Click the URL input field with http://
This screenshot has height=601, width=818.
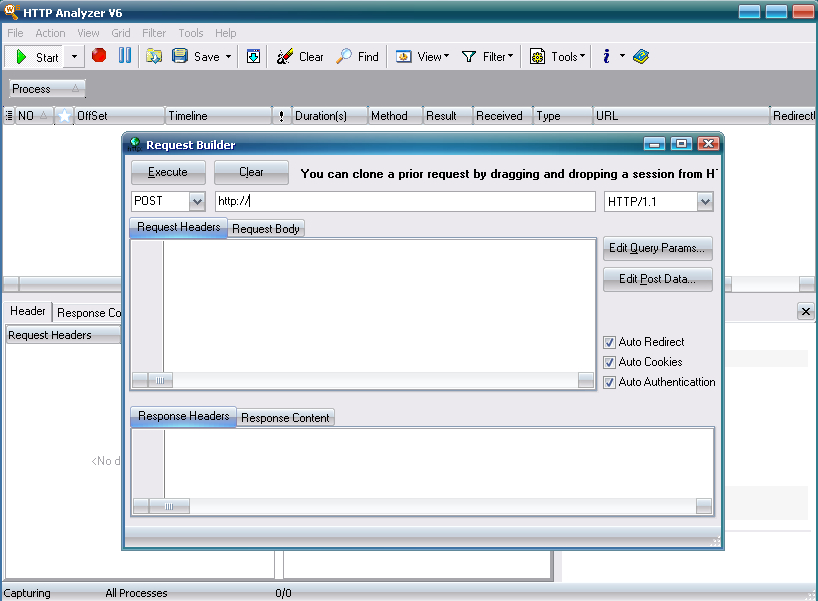click(405, 201)
